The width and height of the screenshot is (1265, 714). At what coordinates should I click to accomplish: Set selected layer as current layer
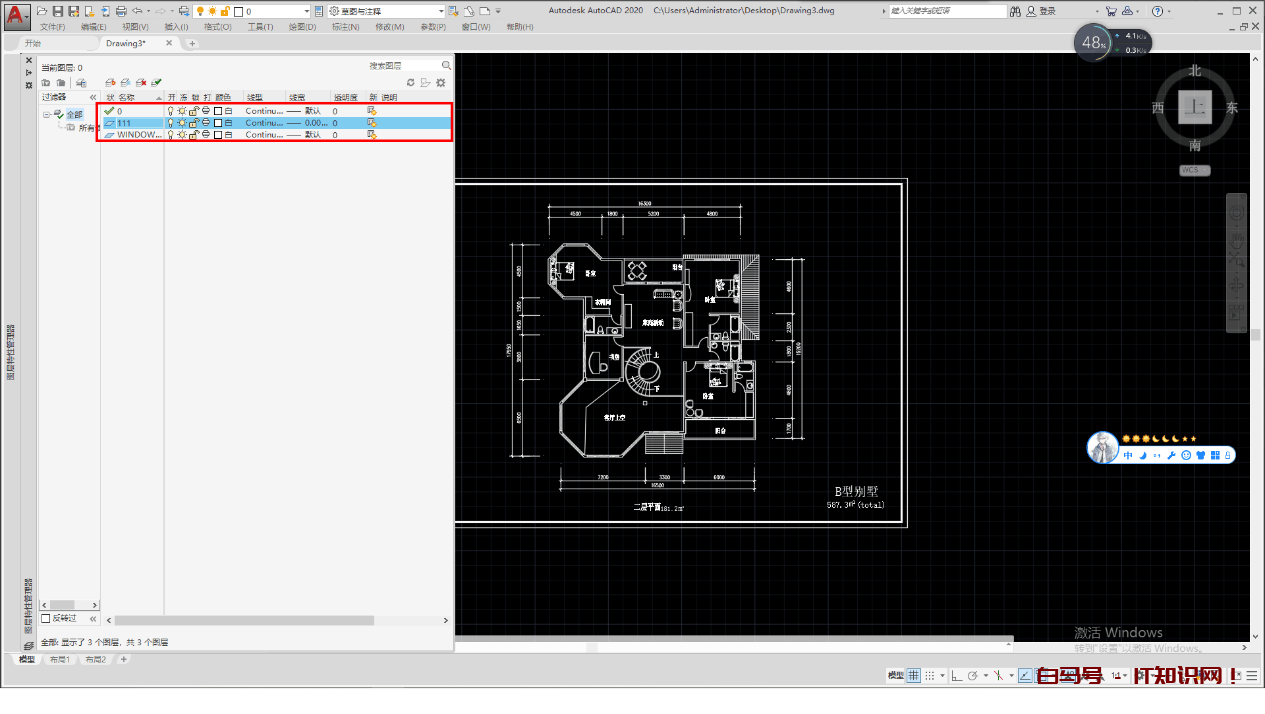[x=155, y=82]
